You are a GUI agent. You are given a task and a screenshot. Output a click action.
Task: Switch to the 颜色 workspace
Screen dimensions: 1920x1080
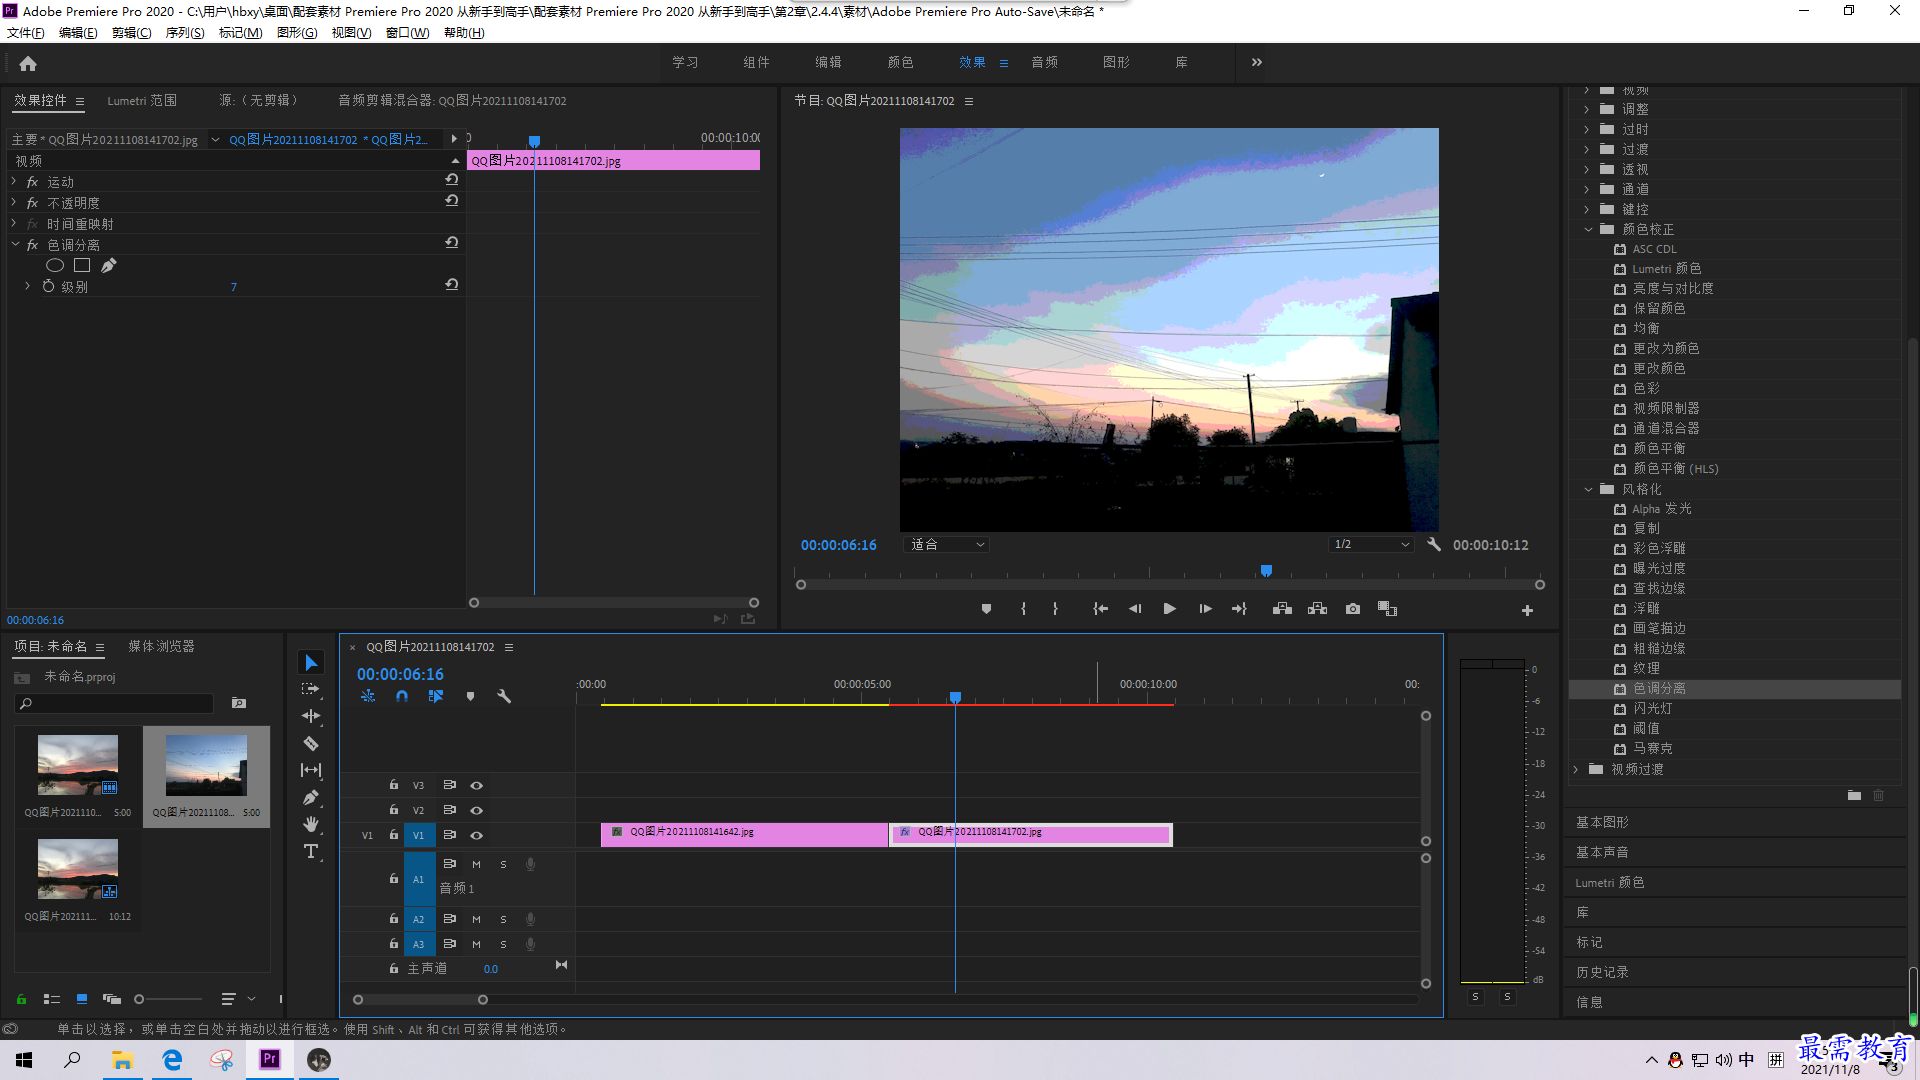click(900, 62)
